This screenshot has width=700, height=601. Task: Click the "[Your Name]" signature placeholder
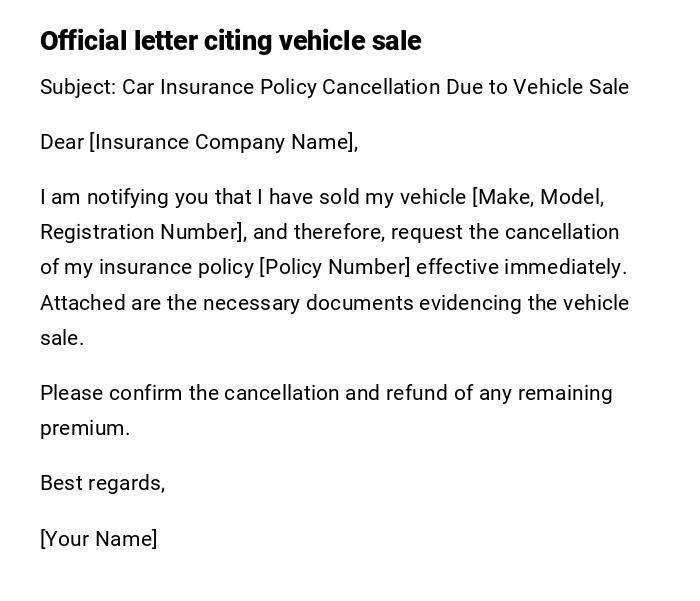tap(98, 539)
